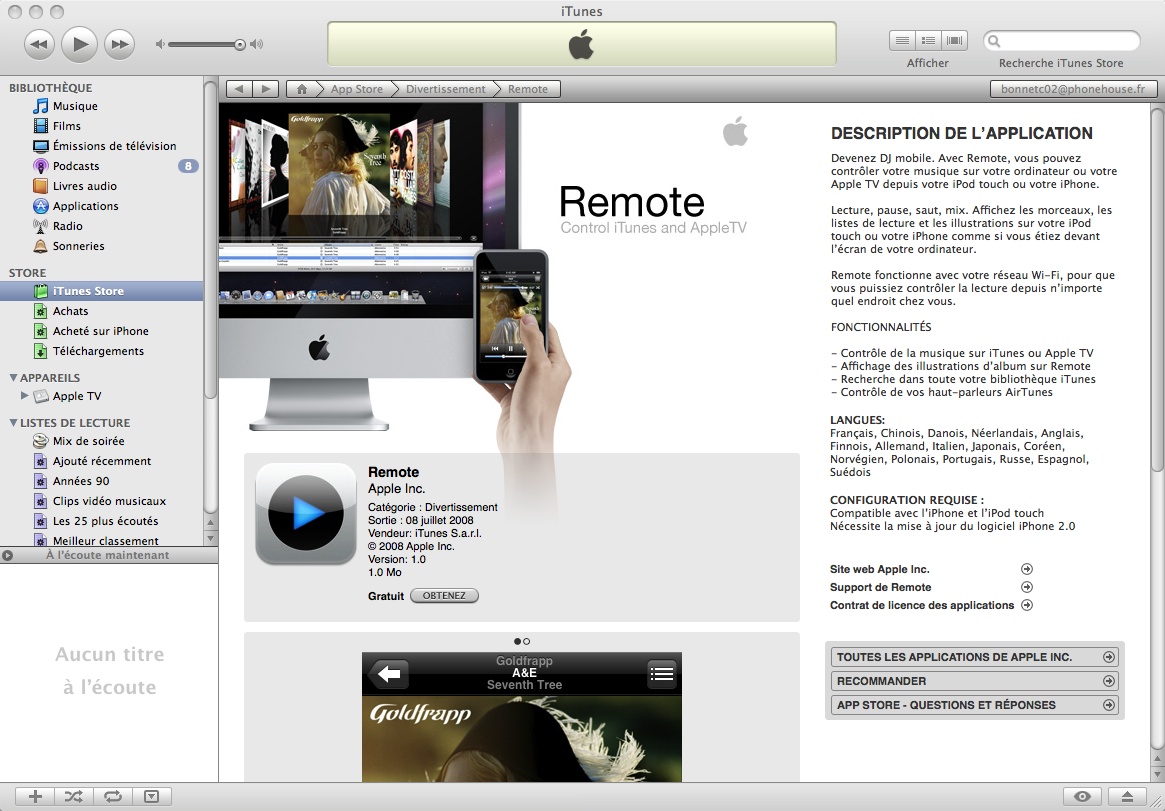Click the sidebar vertical scrollbar
The height and width of the screenshot is (811, 1165).
pyautogui.click(x=210, y=239)
